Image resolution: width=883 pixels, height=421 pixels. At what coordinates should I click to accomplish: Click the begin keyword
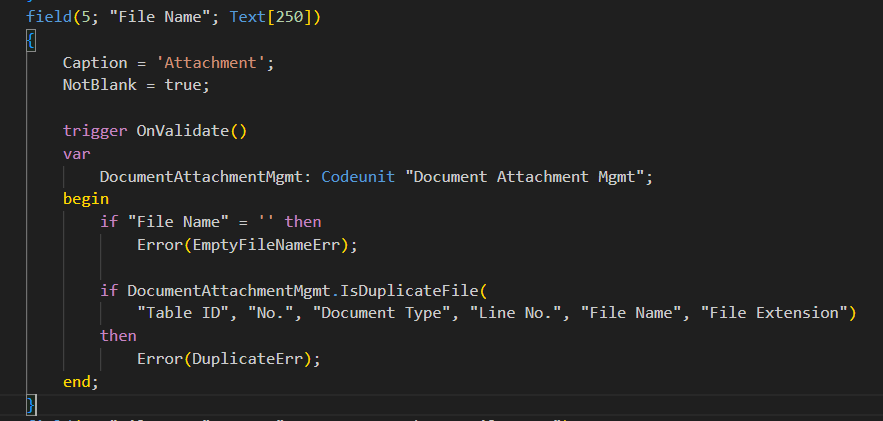[x=86, y=199]
